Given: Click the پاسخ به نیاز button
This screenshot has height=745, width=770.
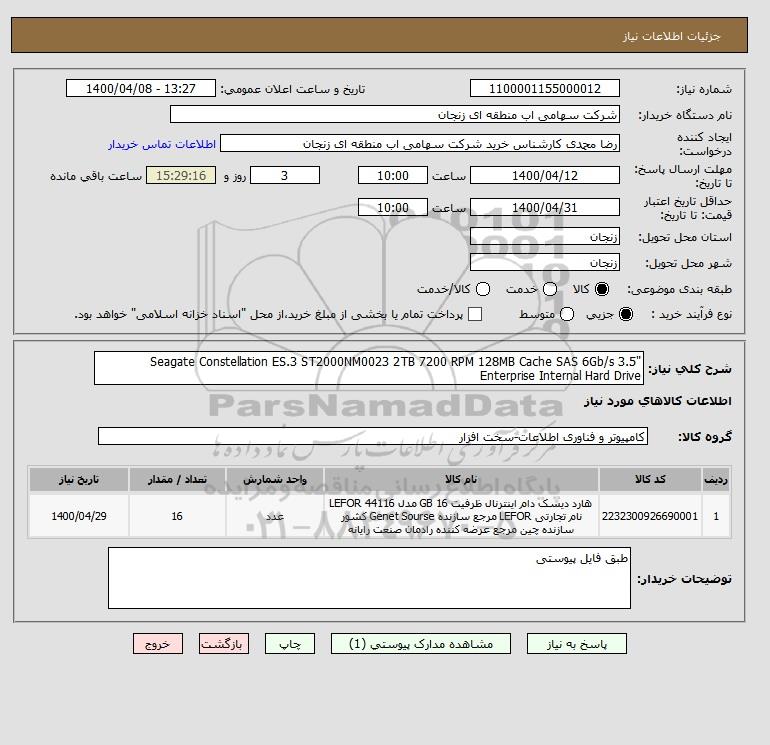Looking at the screenshot, I should tap(577, 644).
